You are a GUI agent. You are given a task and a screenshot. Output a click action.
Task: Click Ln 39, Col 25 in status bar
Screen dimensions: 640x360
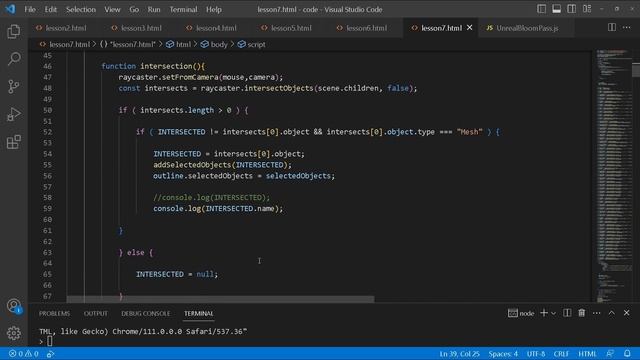[460, 353]
